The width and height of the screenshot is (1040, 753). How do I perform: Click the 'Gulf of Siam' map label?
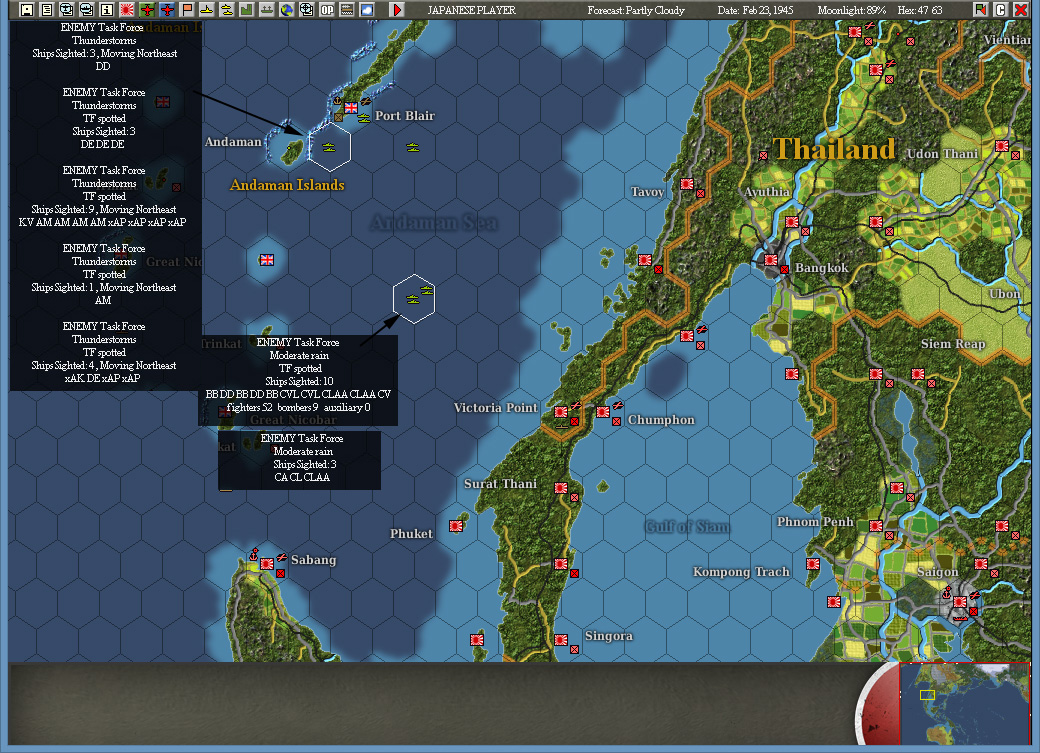point(688,527)
